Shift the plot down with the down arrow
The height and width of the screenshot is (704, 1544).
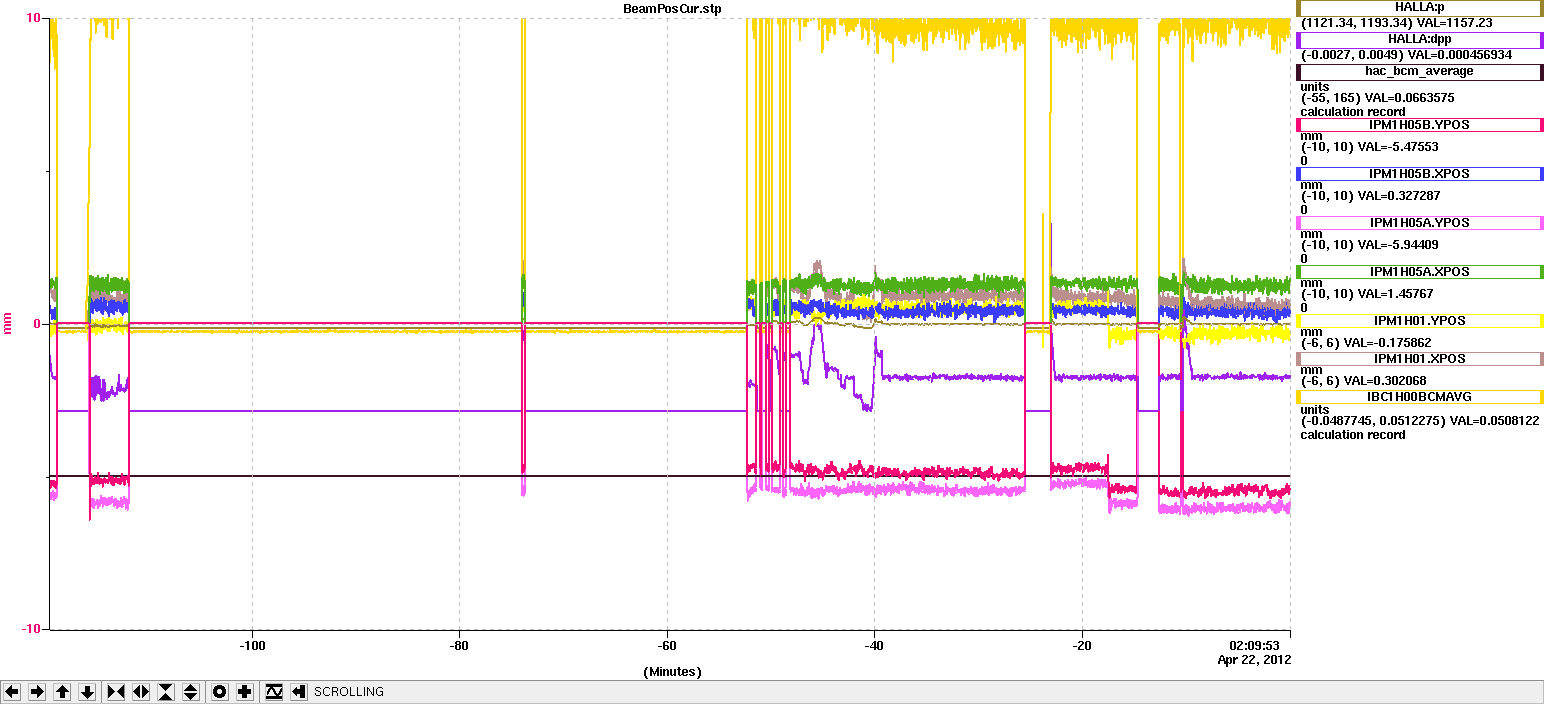(87, 691)
